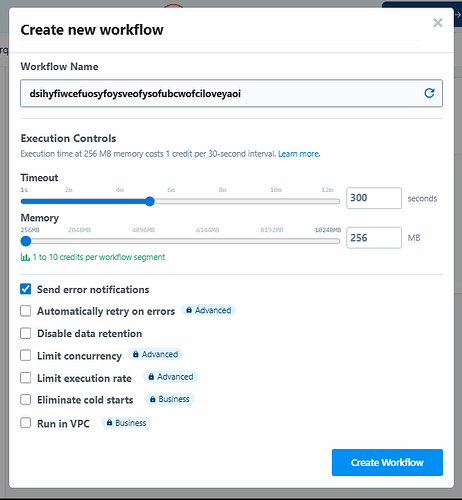Click the lock icon beside Limit concurrency
The height and width of the screenshot is (500, 462).
pos(136,354)
